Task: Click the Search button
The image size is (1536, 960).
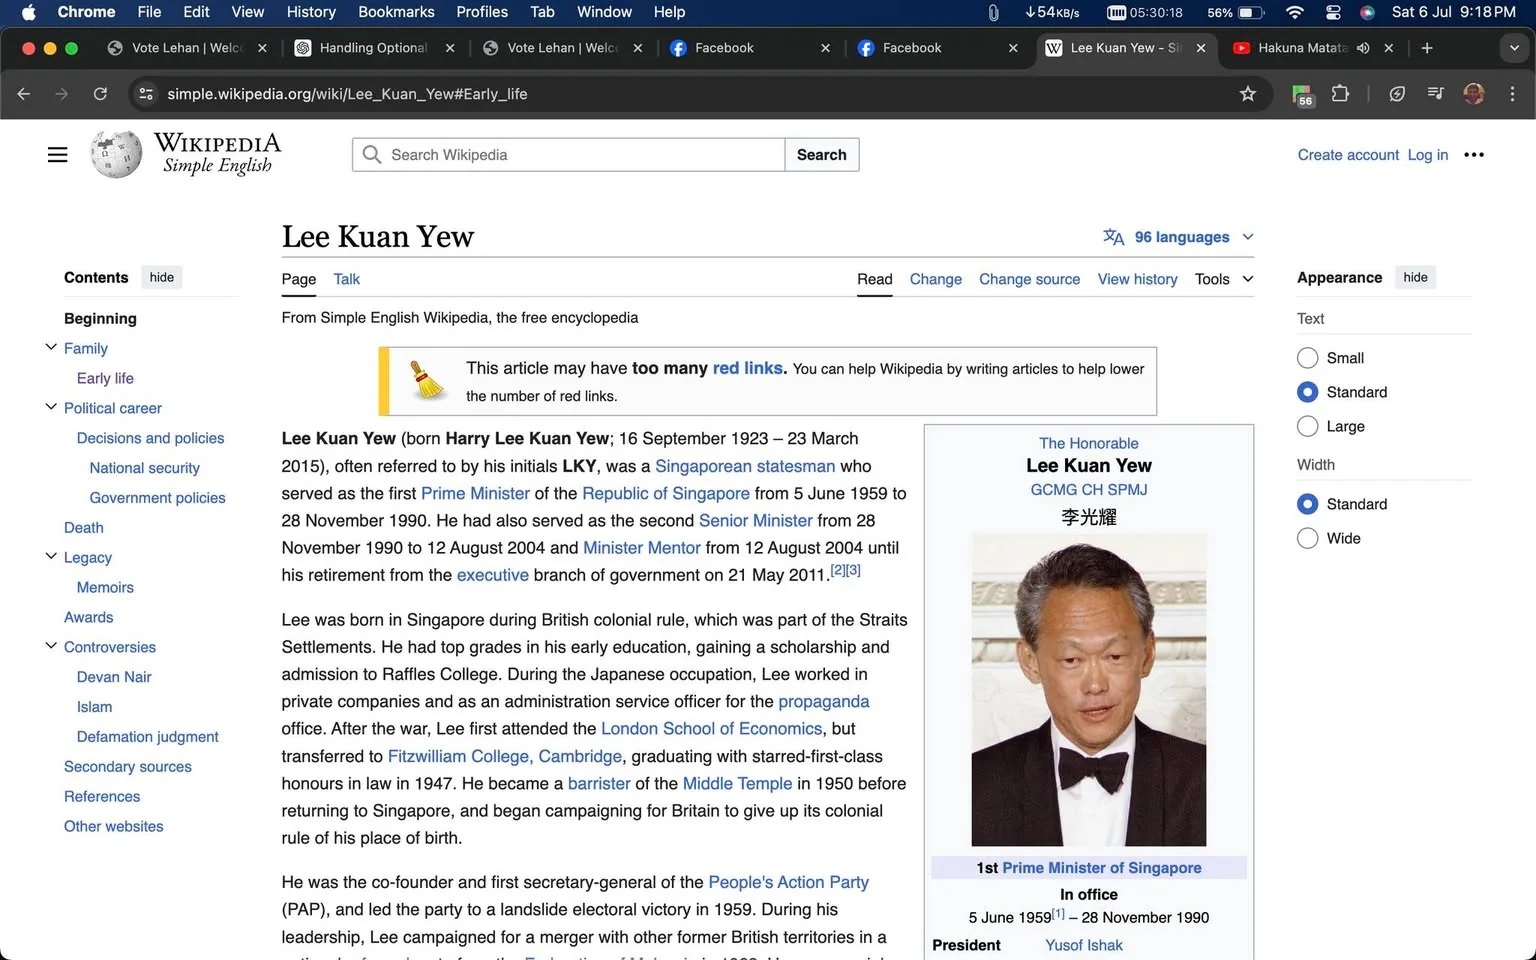Action: click(x=822, y=155)
